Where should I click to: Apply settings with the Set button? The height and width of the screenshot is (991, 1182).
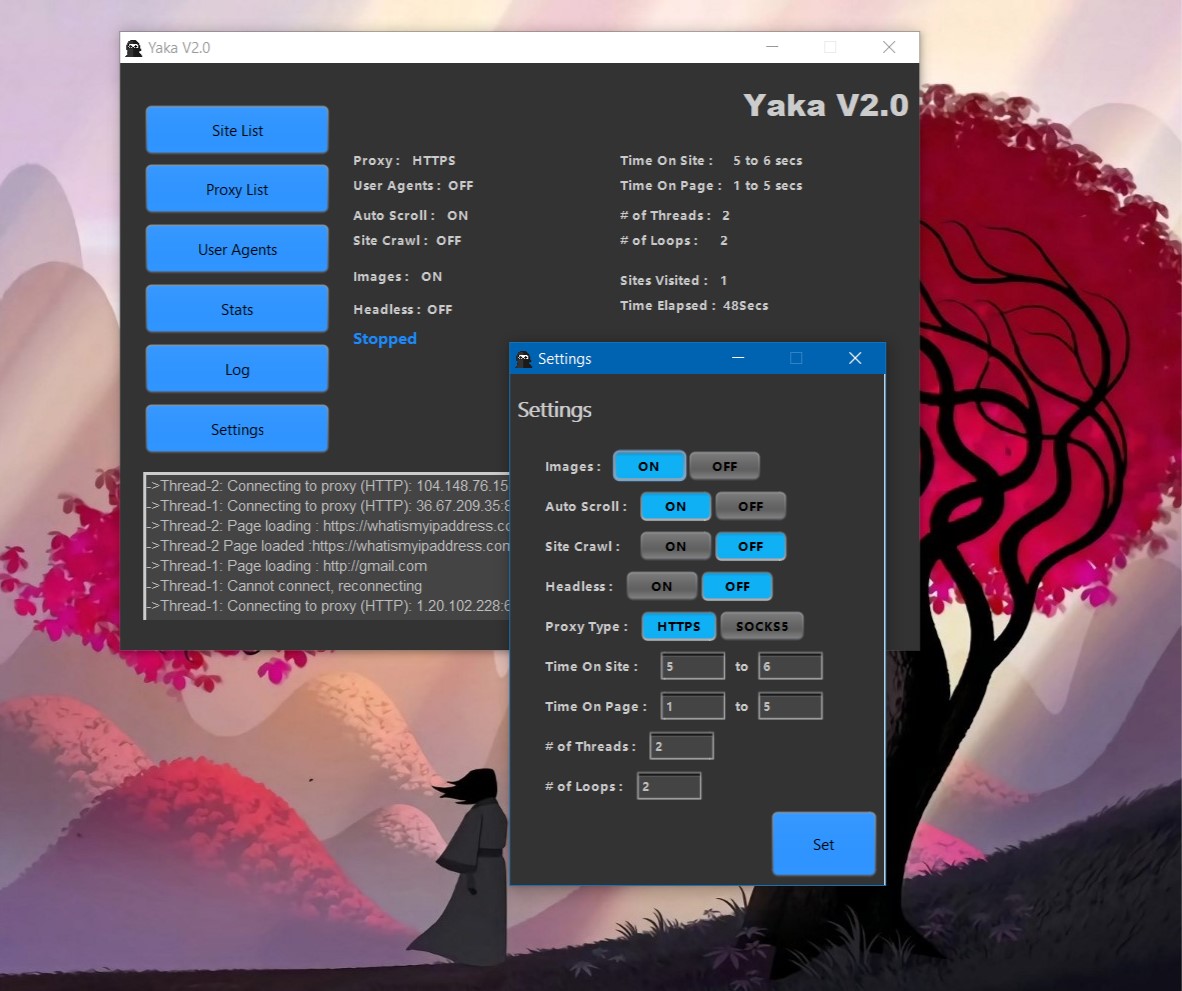[823, 844]
